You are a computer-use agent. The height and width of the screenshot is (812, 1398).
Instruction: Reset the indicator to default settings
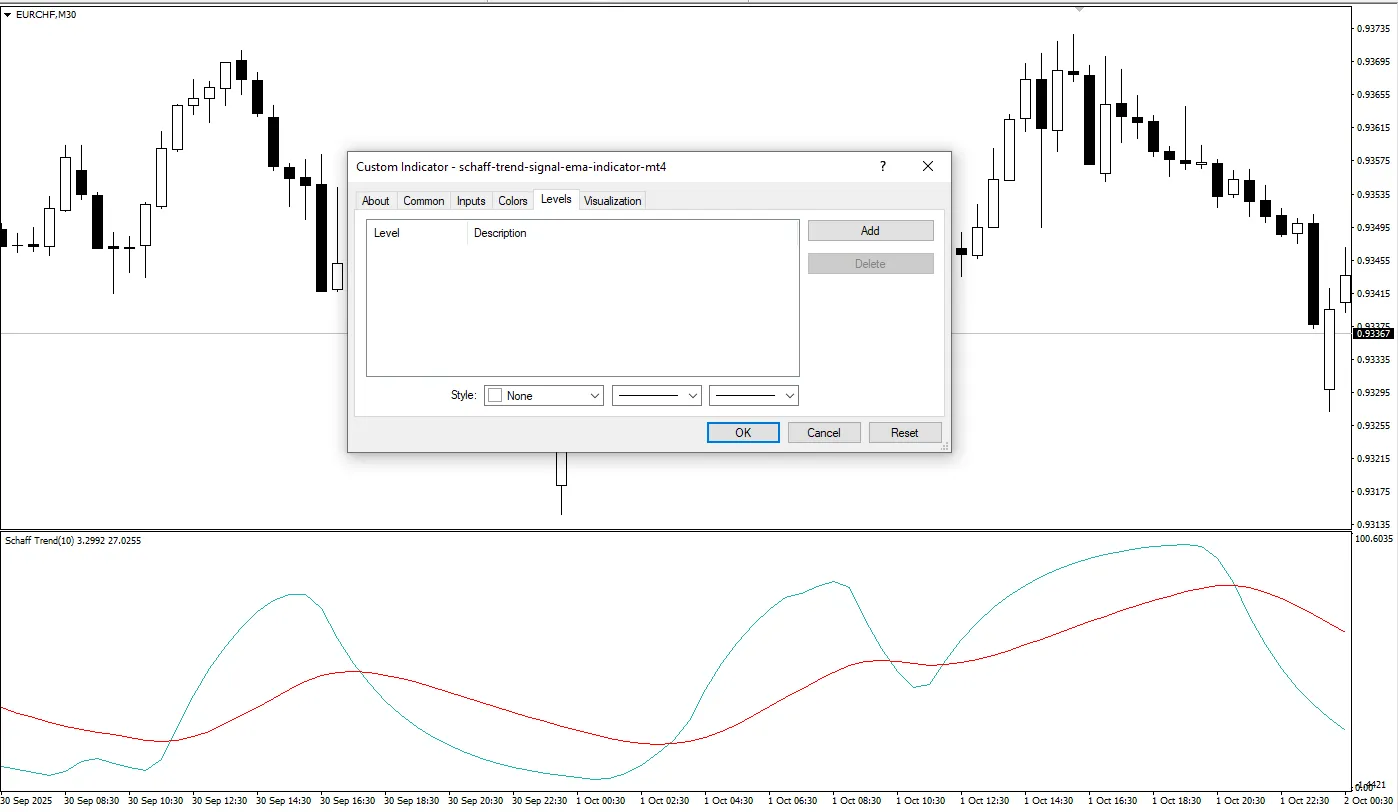904,432
